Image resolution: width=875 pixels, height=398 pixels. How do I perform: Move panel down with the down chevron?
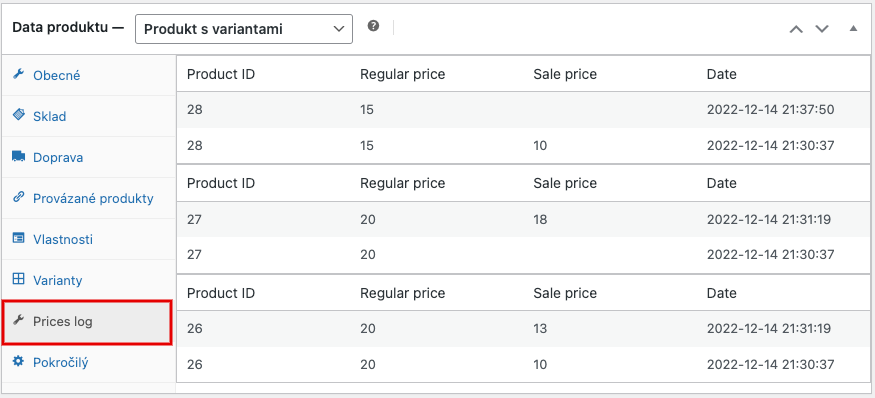tap(821, 29)
